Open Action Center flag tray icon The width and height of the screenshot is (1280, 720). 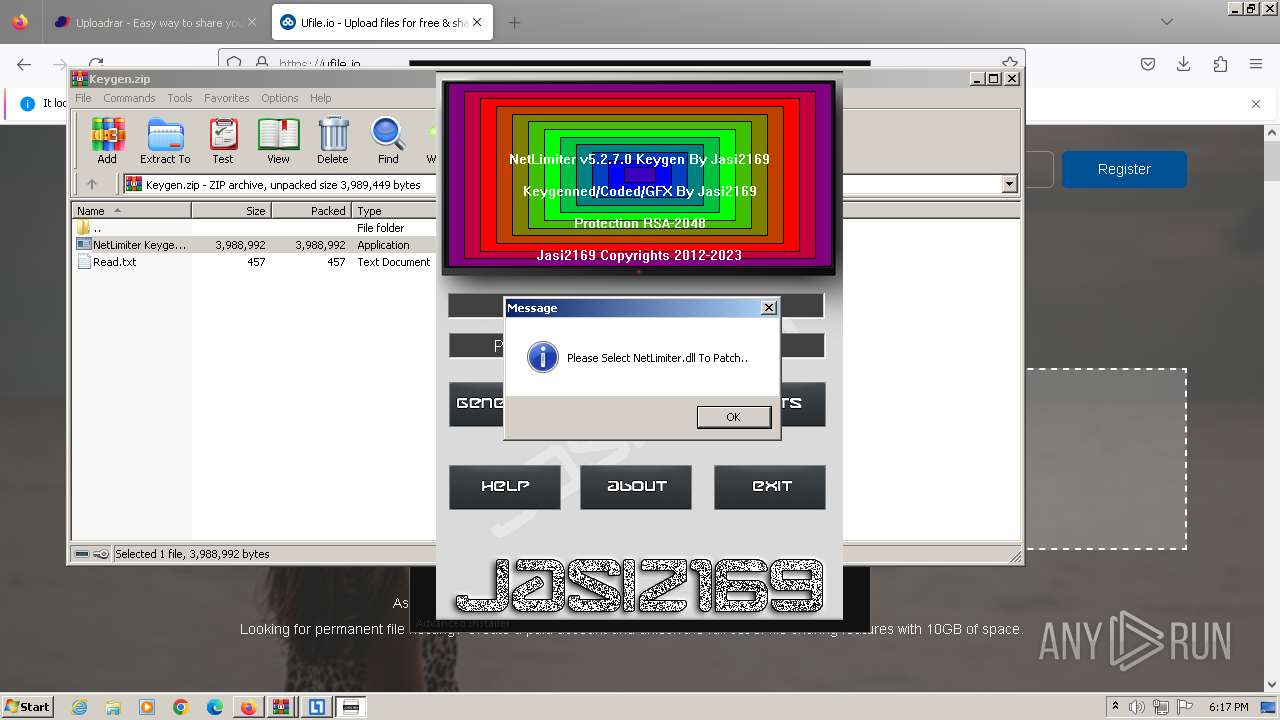click(x=1185, y=707)
